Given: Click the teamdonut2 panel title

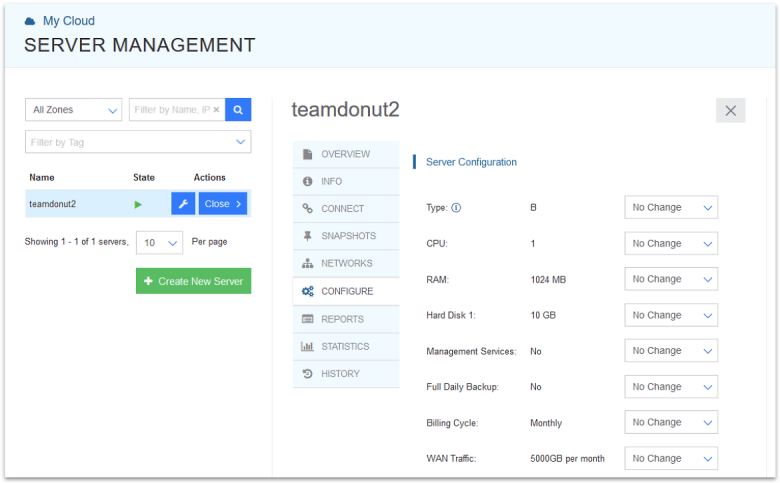Looking at the screenshot, I should (345, 109).
